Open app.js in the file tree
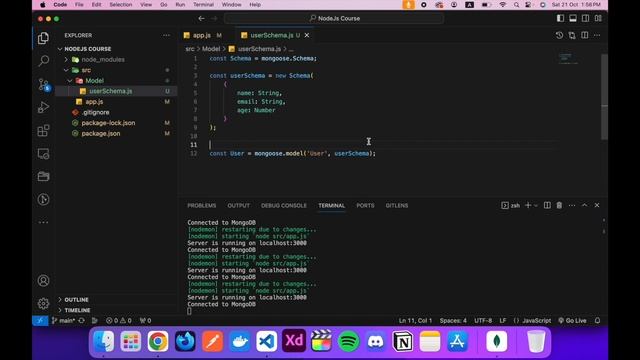 tap(116, 102)
